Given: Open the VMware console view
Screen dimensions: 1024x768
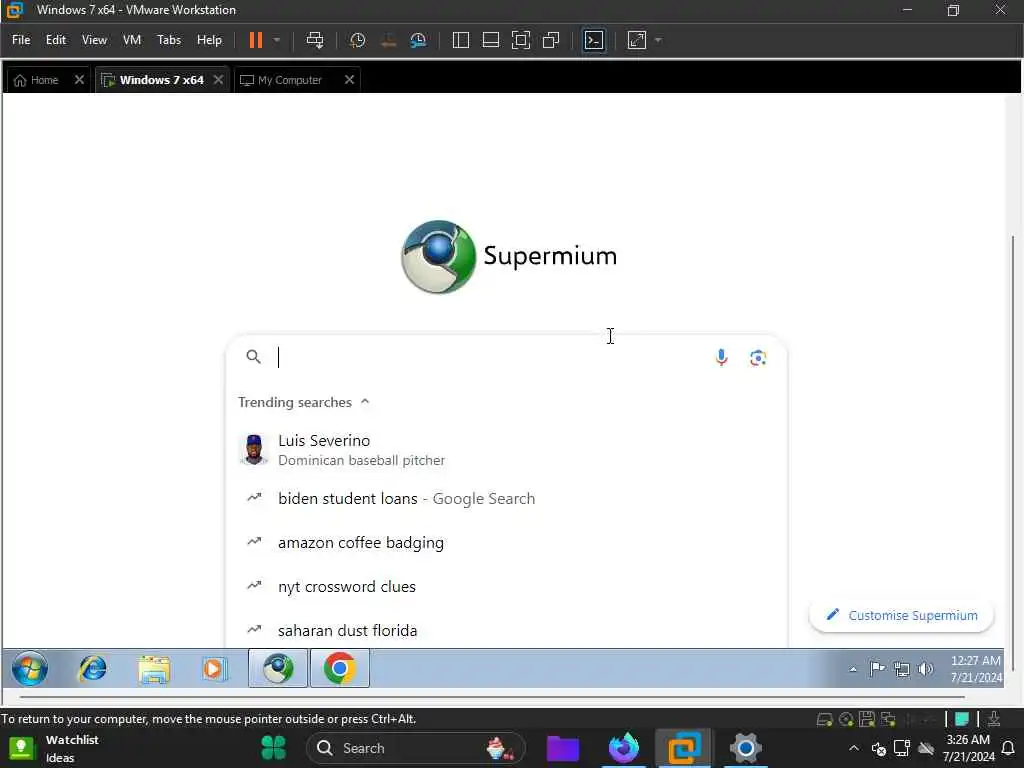Looking at the screenshot, I should click(x=594, y=40).
